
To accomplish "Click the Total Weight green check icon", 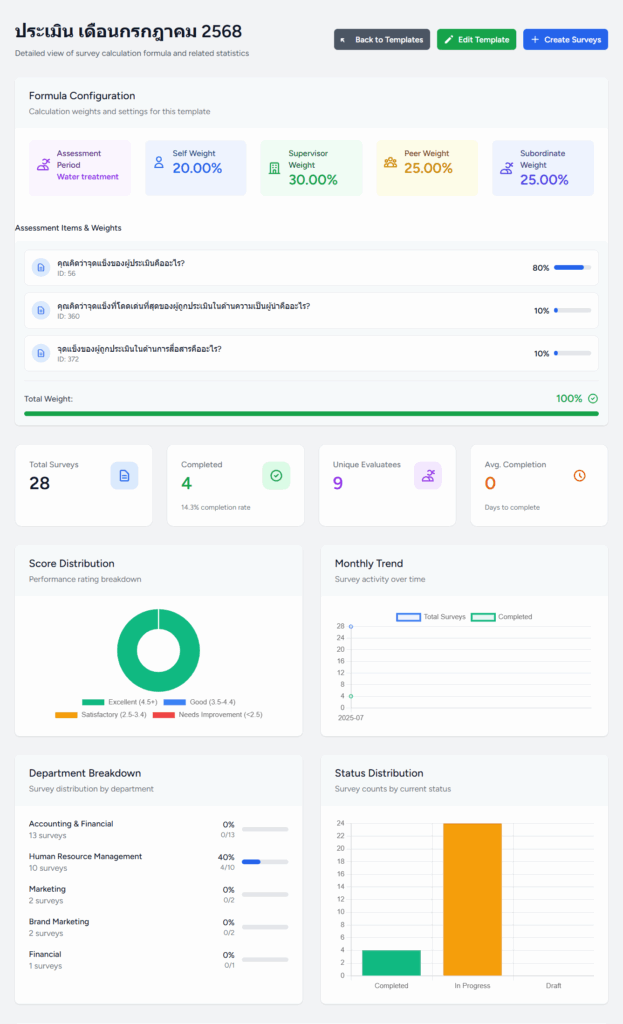I will coord(593,398).
